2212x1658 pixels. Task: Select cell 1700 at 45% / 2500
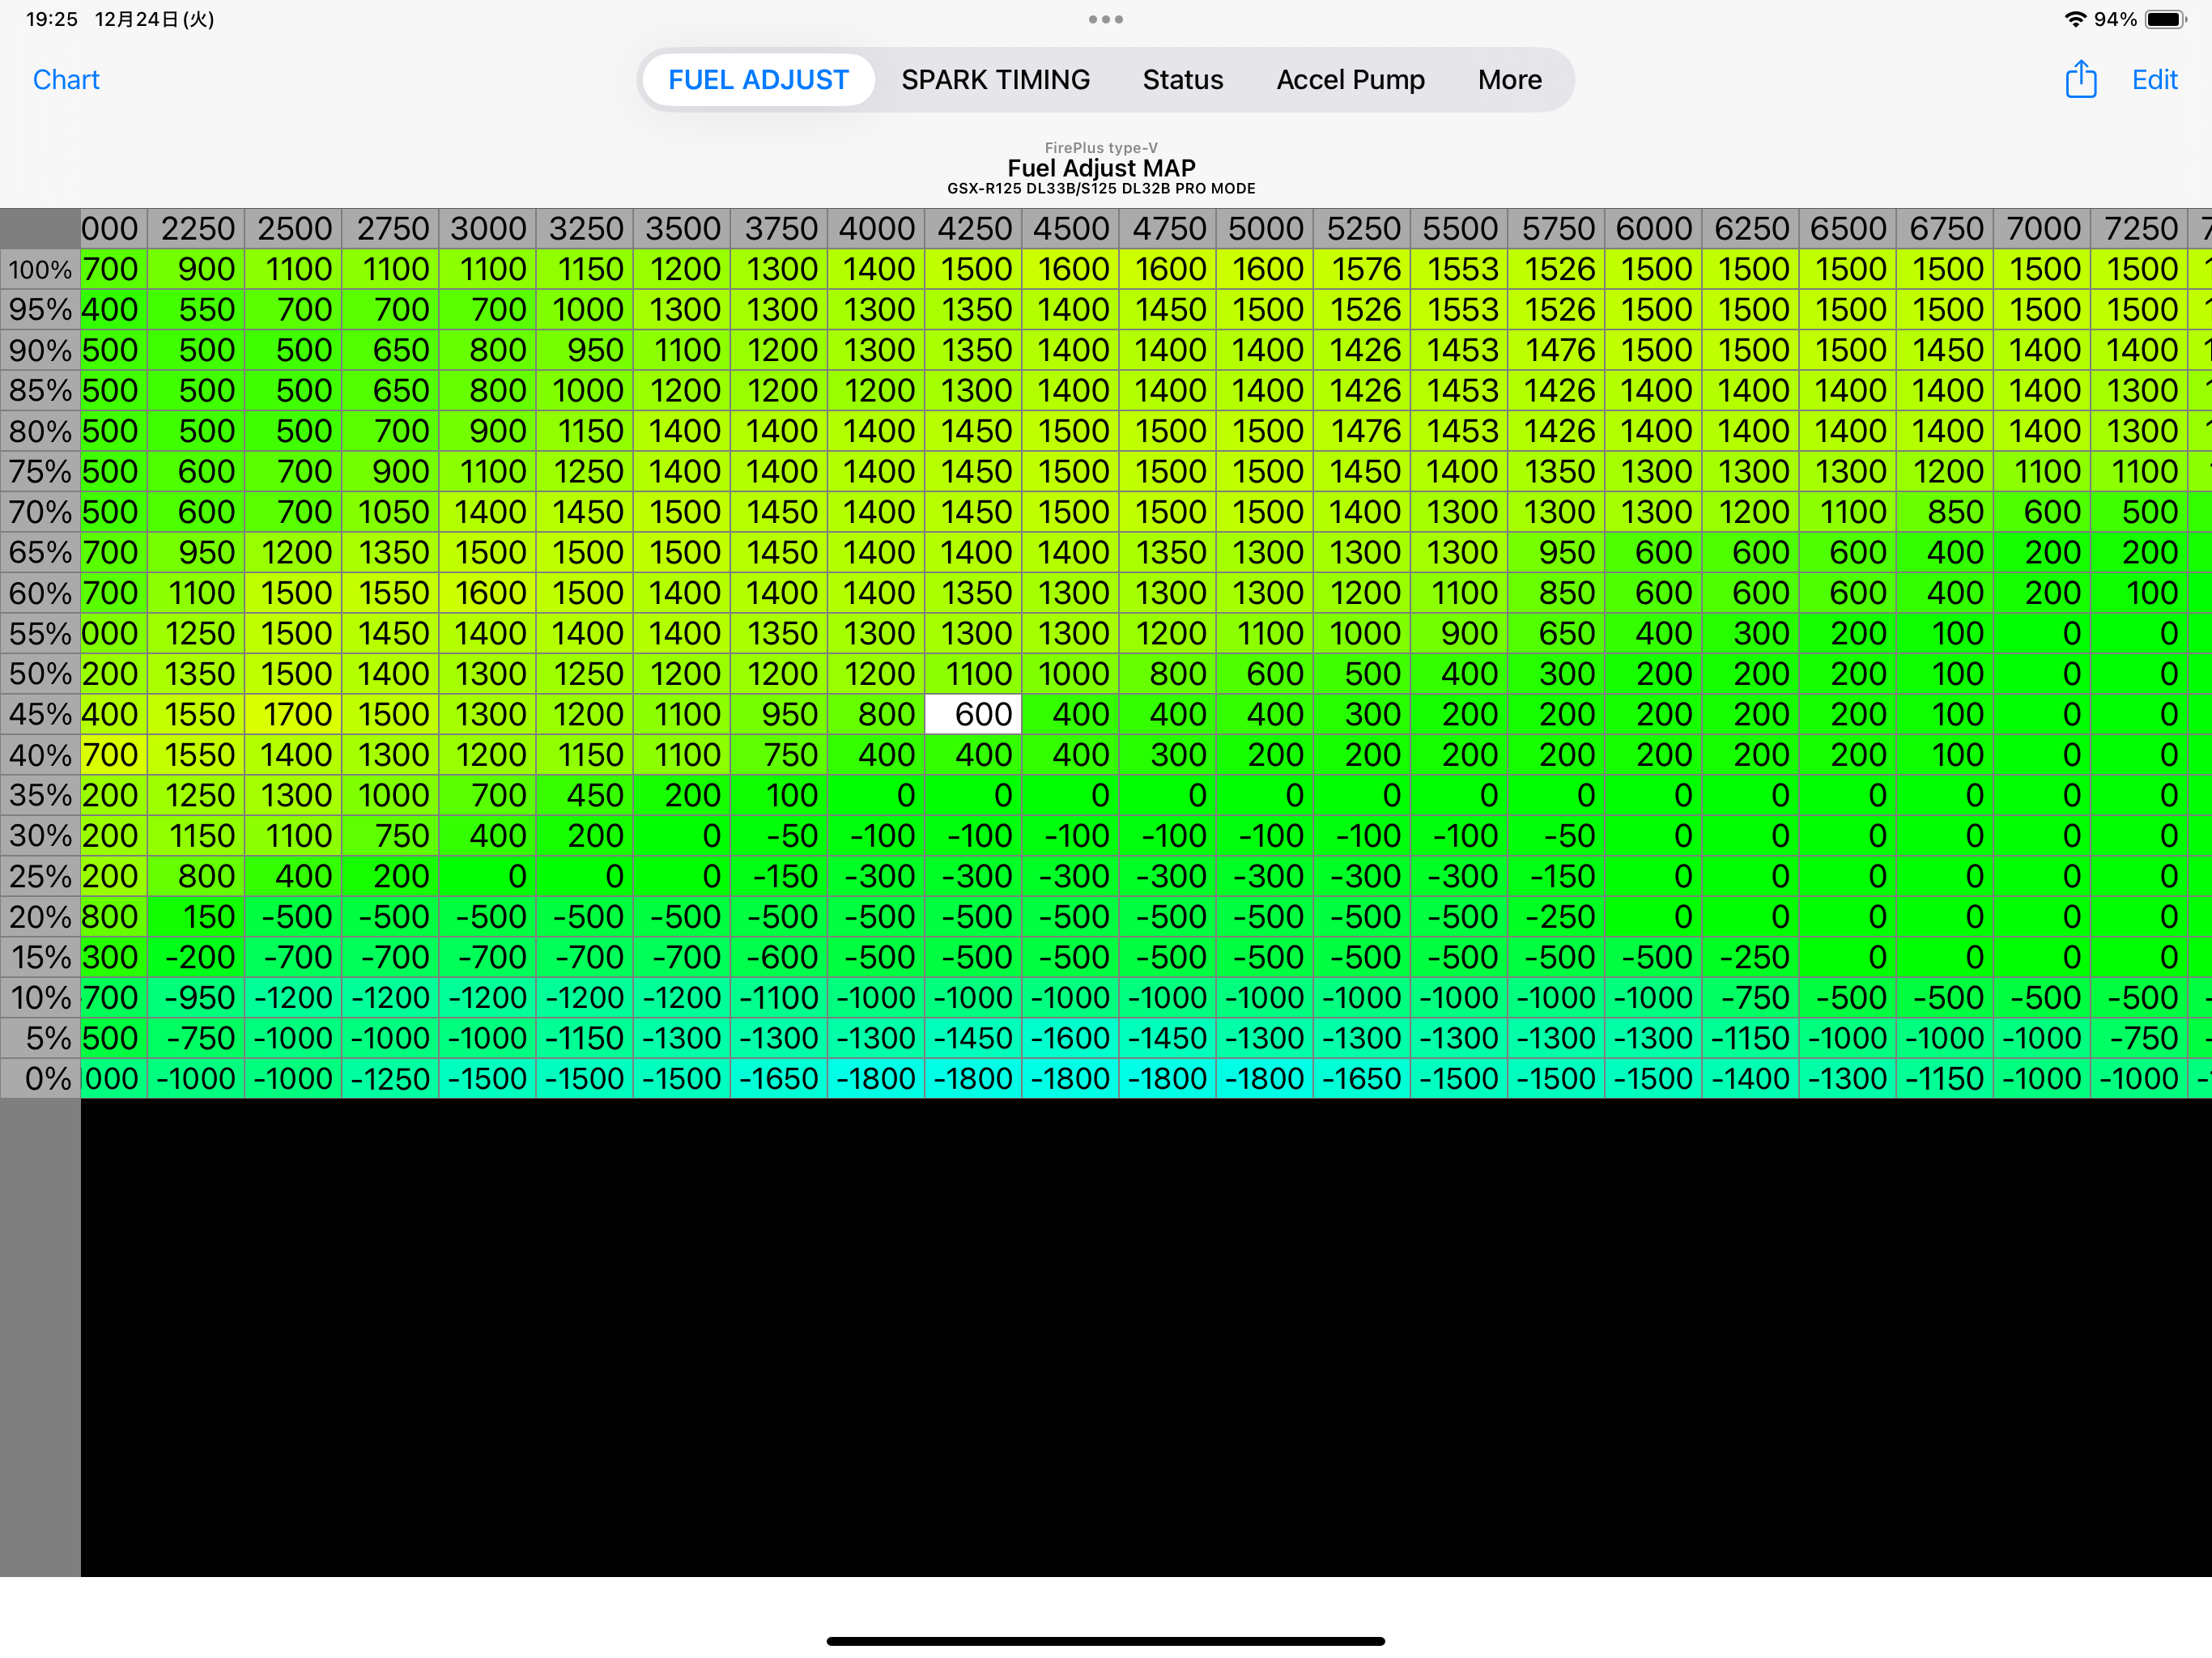[x=293, y=714]
